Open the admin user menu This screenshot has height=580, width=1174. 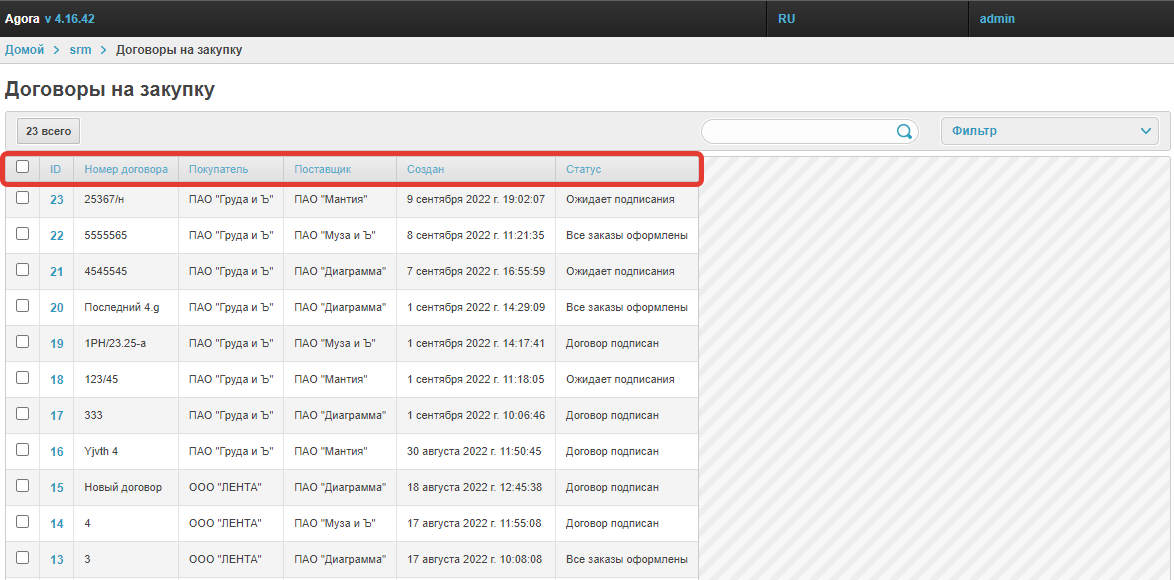997,19
